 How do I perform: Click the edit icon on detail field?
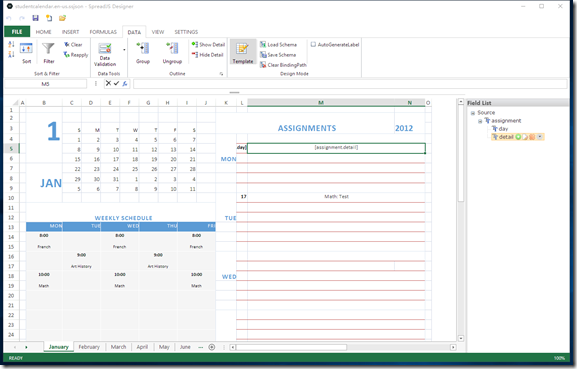[x=525, y=137]
